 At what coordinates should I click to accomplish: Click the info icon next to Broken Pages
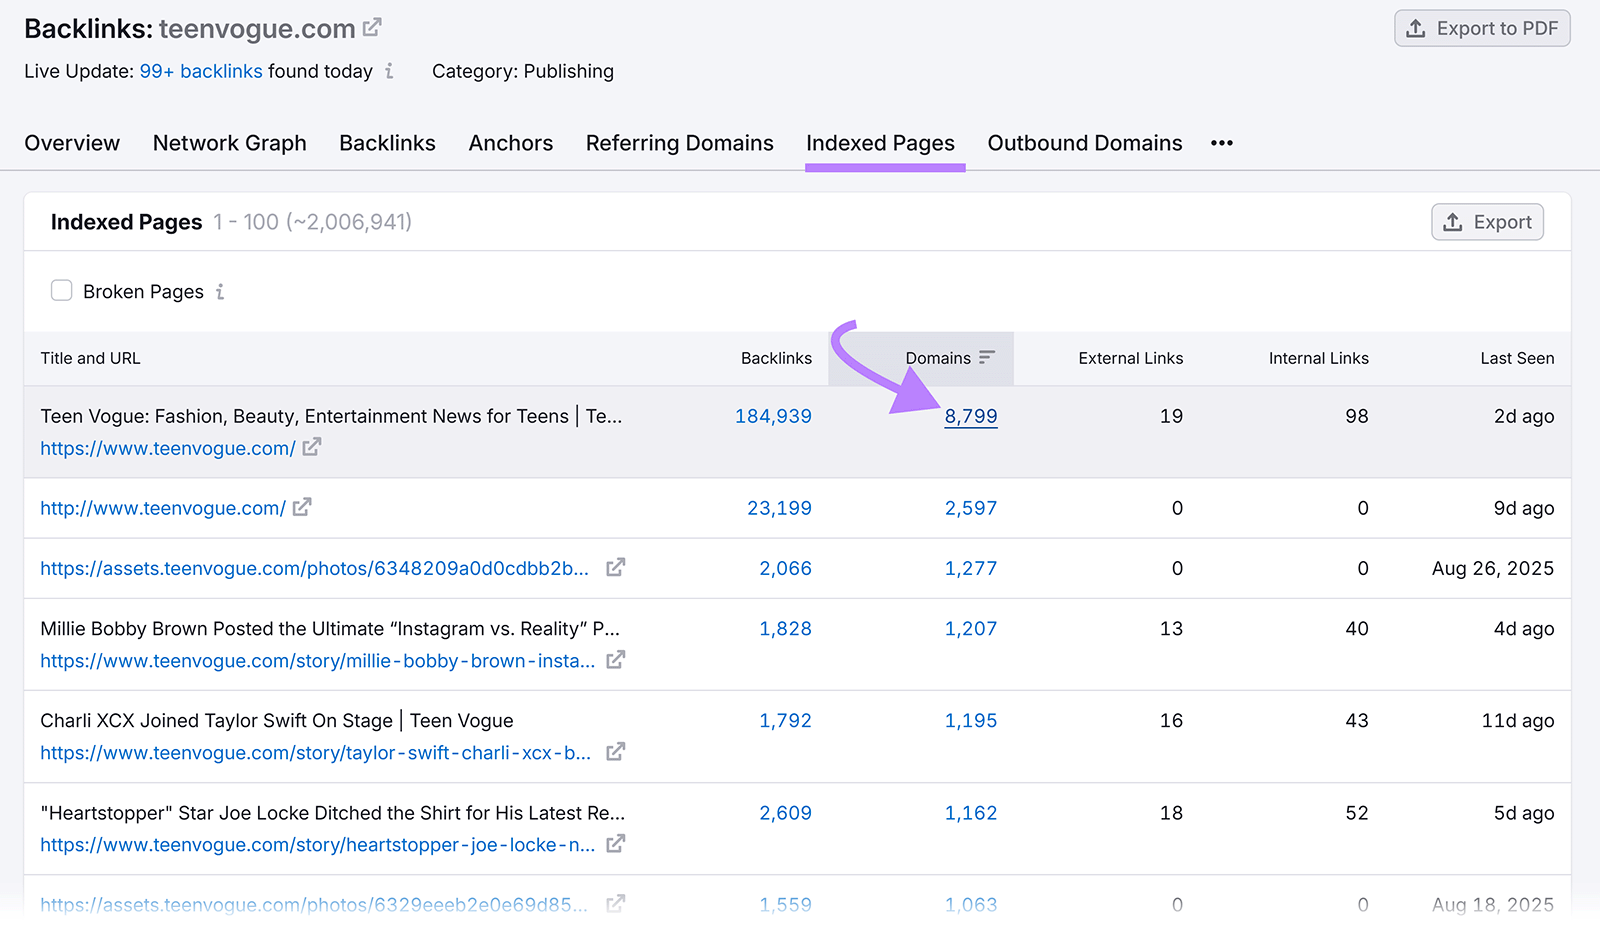point(220,291)
